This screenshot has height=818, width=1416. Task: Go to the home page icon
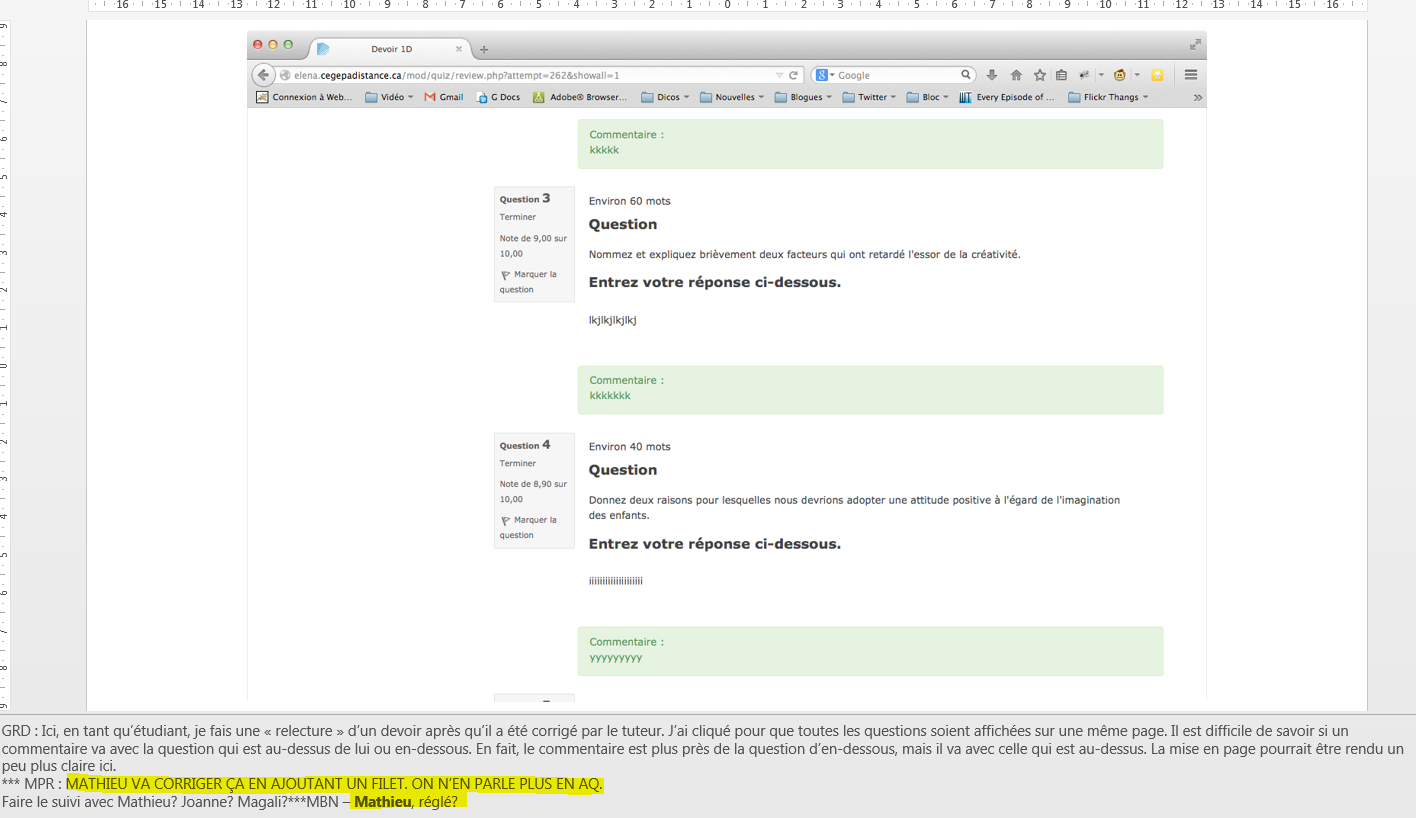tap(1016, 75)
